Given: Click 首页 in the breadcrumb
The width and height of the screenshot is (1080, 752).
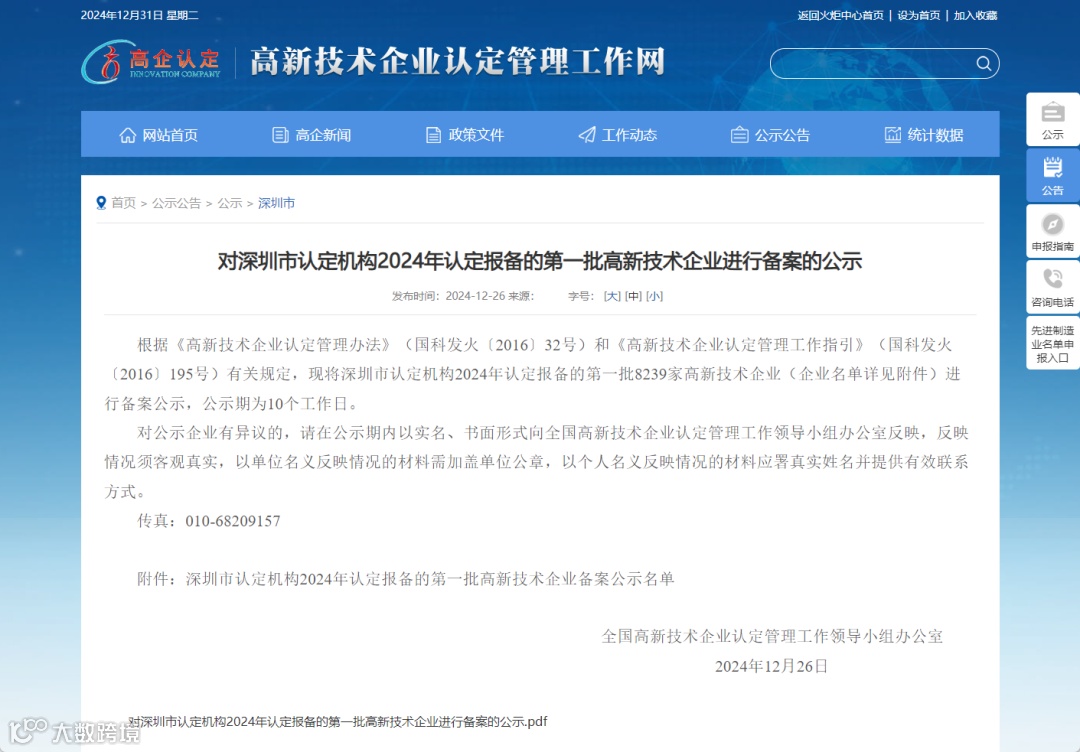Looking at the screenshot, I should pos(123,203).
